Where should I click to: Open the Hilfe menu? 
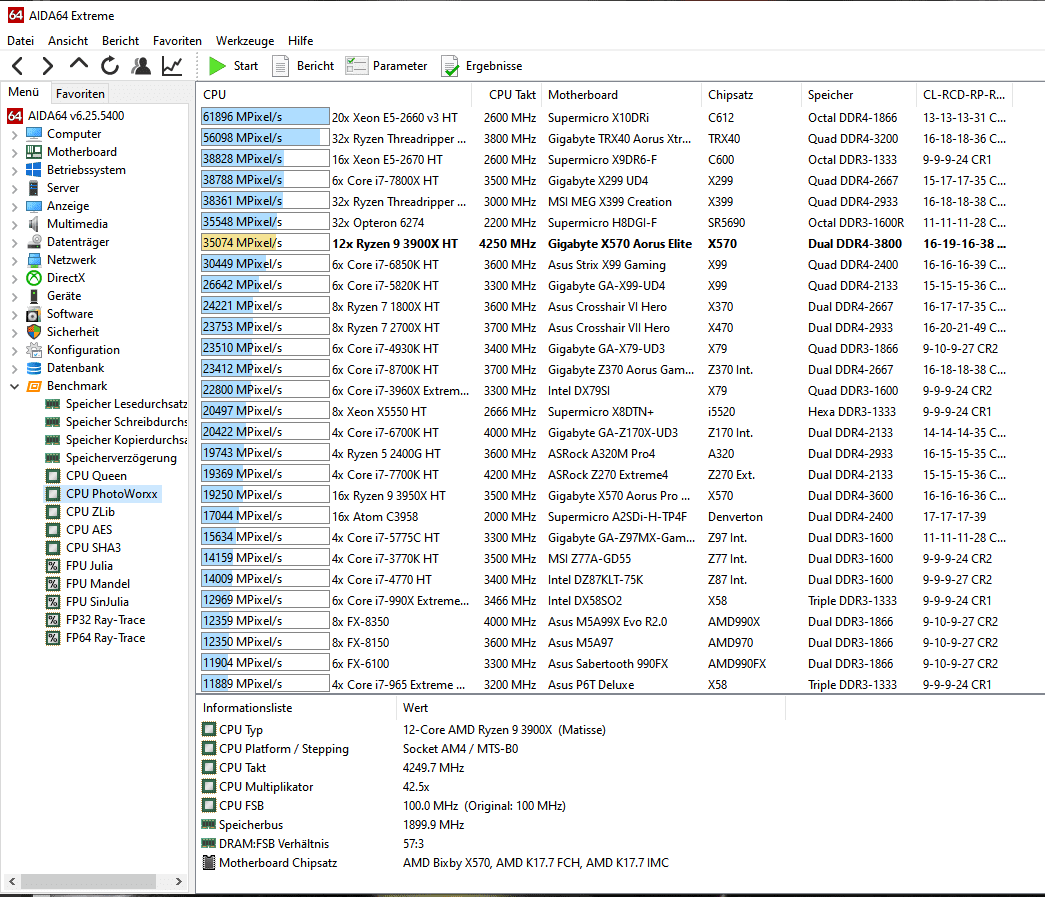(x=301, y=41)
